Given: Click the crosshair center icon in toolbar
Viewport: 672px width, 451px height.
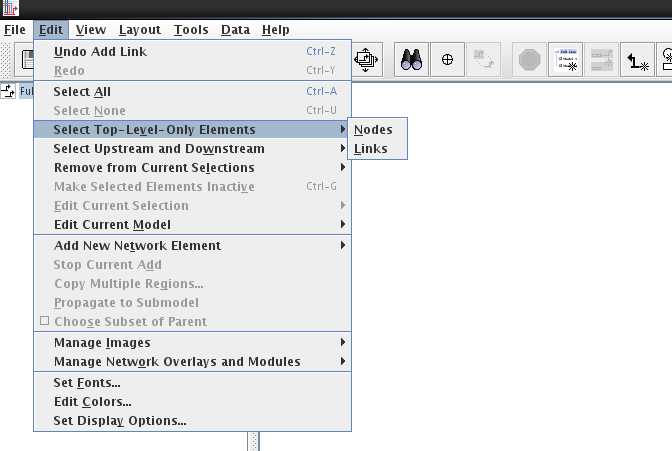Looking at the screenshot, I should pyautogui.click(x=447, y=59).
